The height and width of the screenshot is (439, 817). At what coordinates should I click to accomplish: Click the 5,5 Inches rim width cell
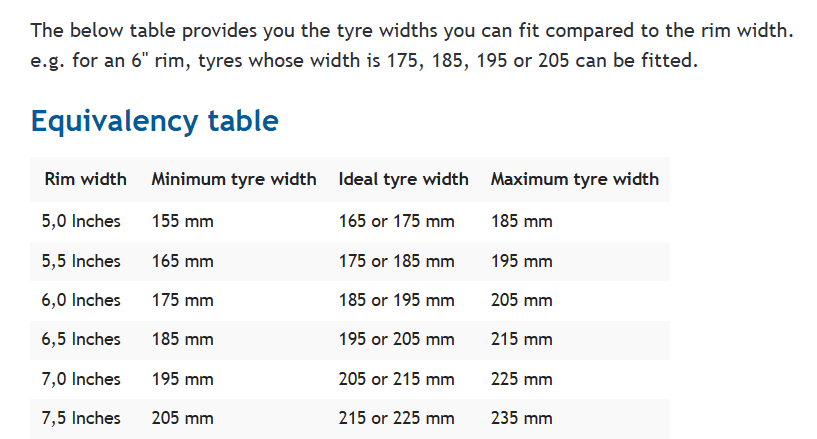pyautogui.click(x=81, y=261)
